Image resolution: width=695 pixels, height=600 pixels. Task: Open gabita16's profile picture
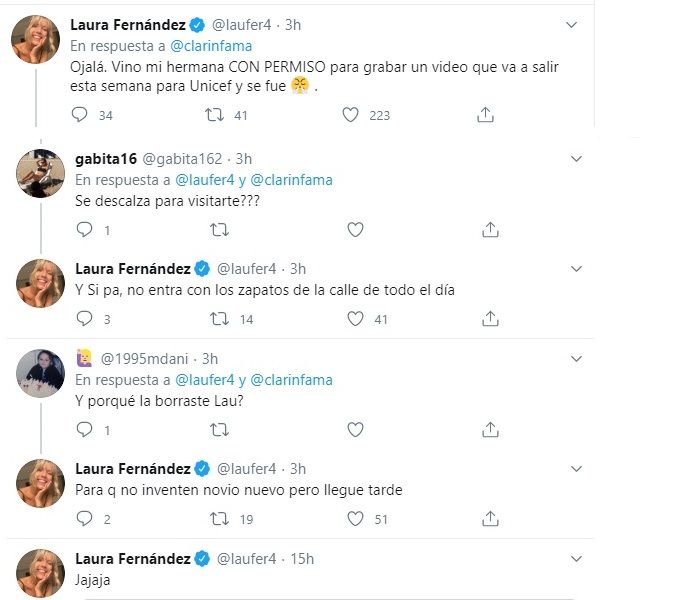coord(41,173)
